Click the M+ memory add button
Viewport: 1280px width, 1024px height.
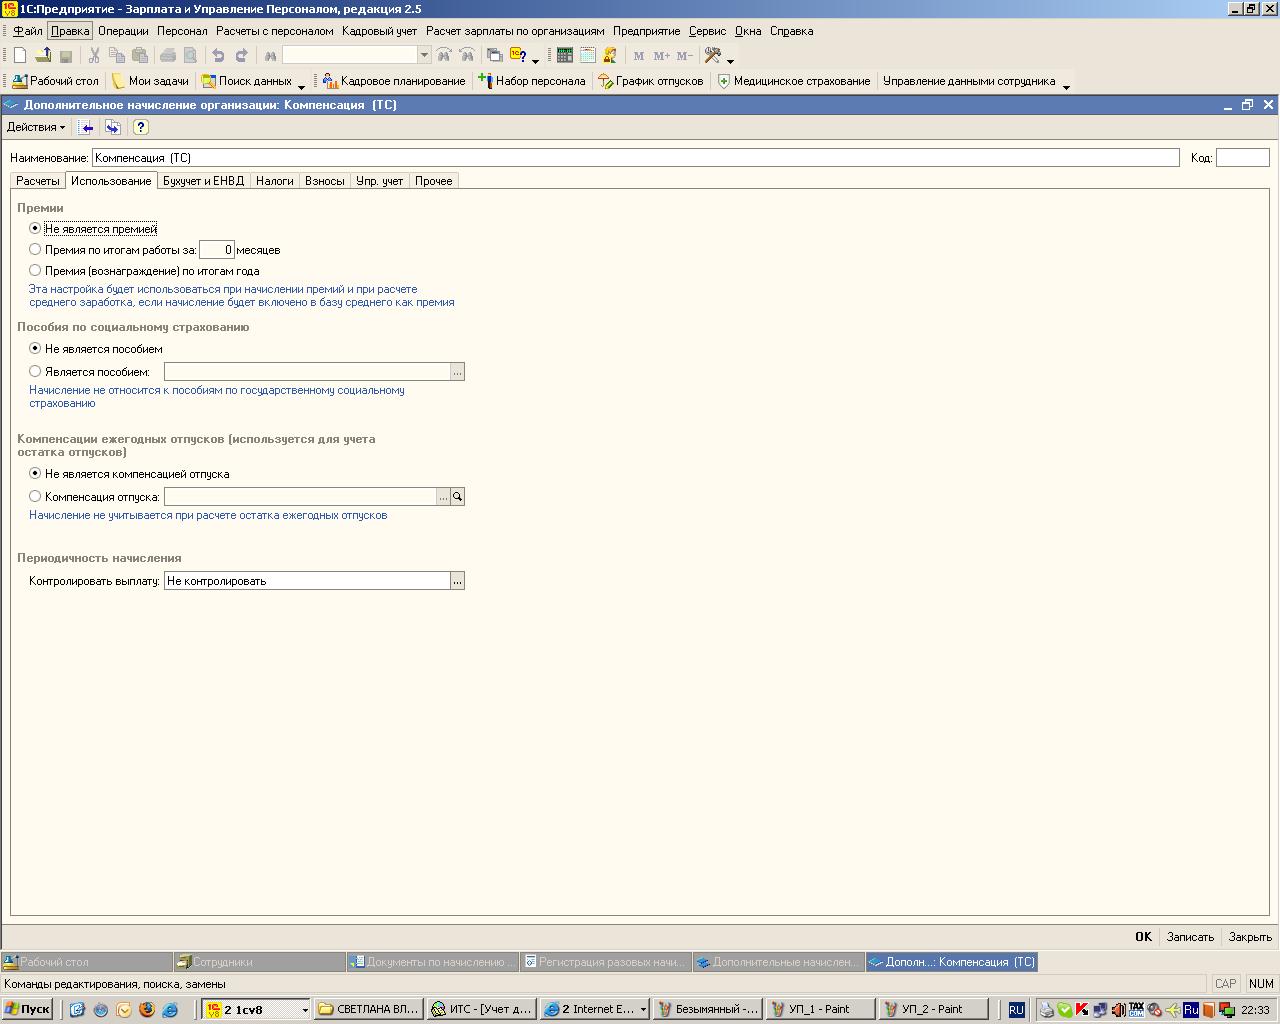(662, 56)
